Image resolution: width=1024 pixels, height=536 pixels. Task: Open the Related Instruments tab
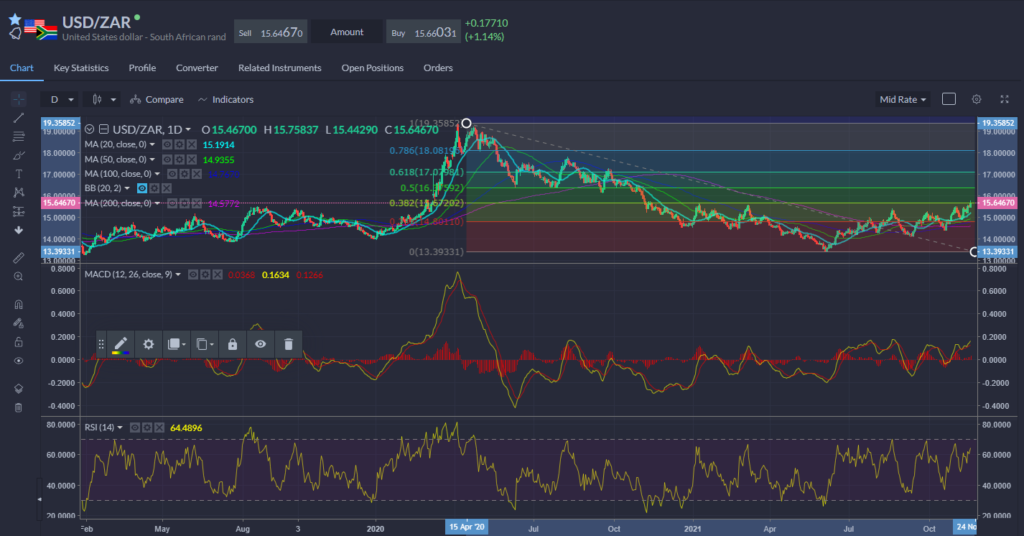point(279,68)
